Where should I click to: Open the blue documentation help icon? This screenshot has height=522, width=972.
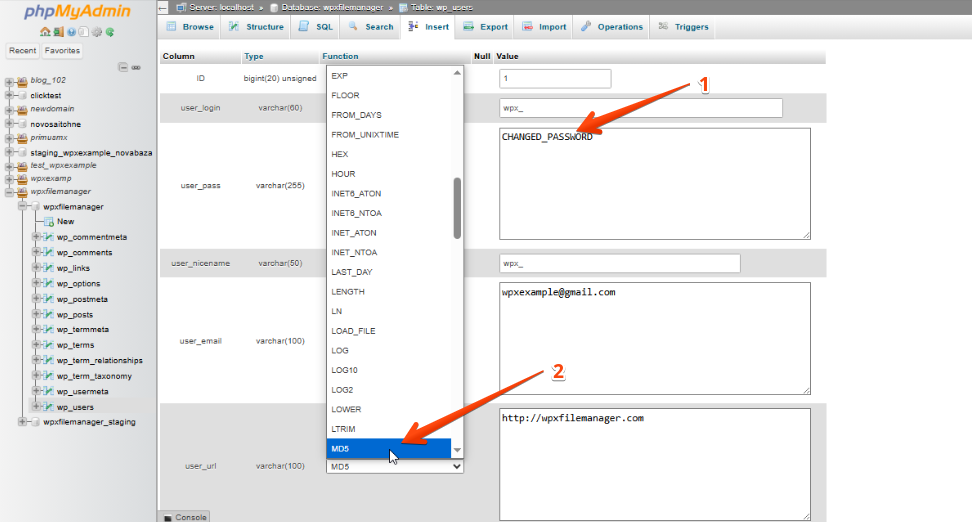click(x=72, y=32)
